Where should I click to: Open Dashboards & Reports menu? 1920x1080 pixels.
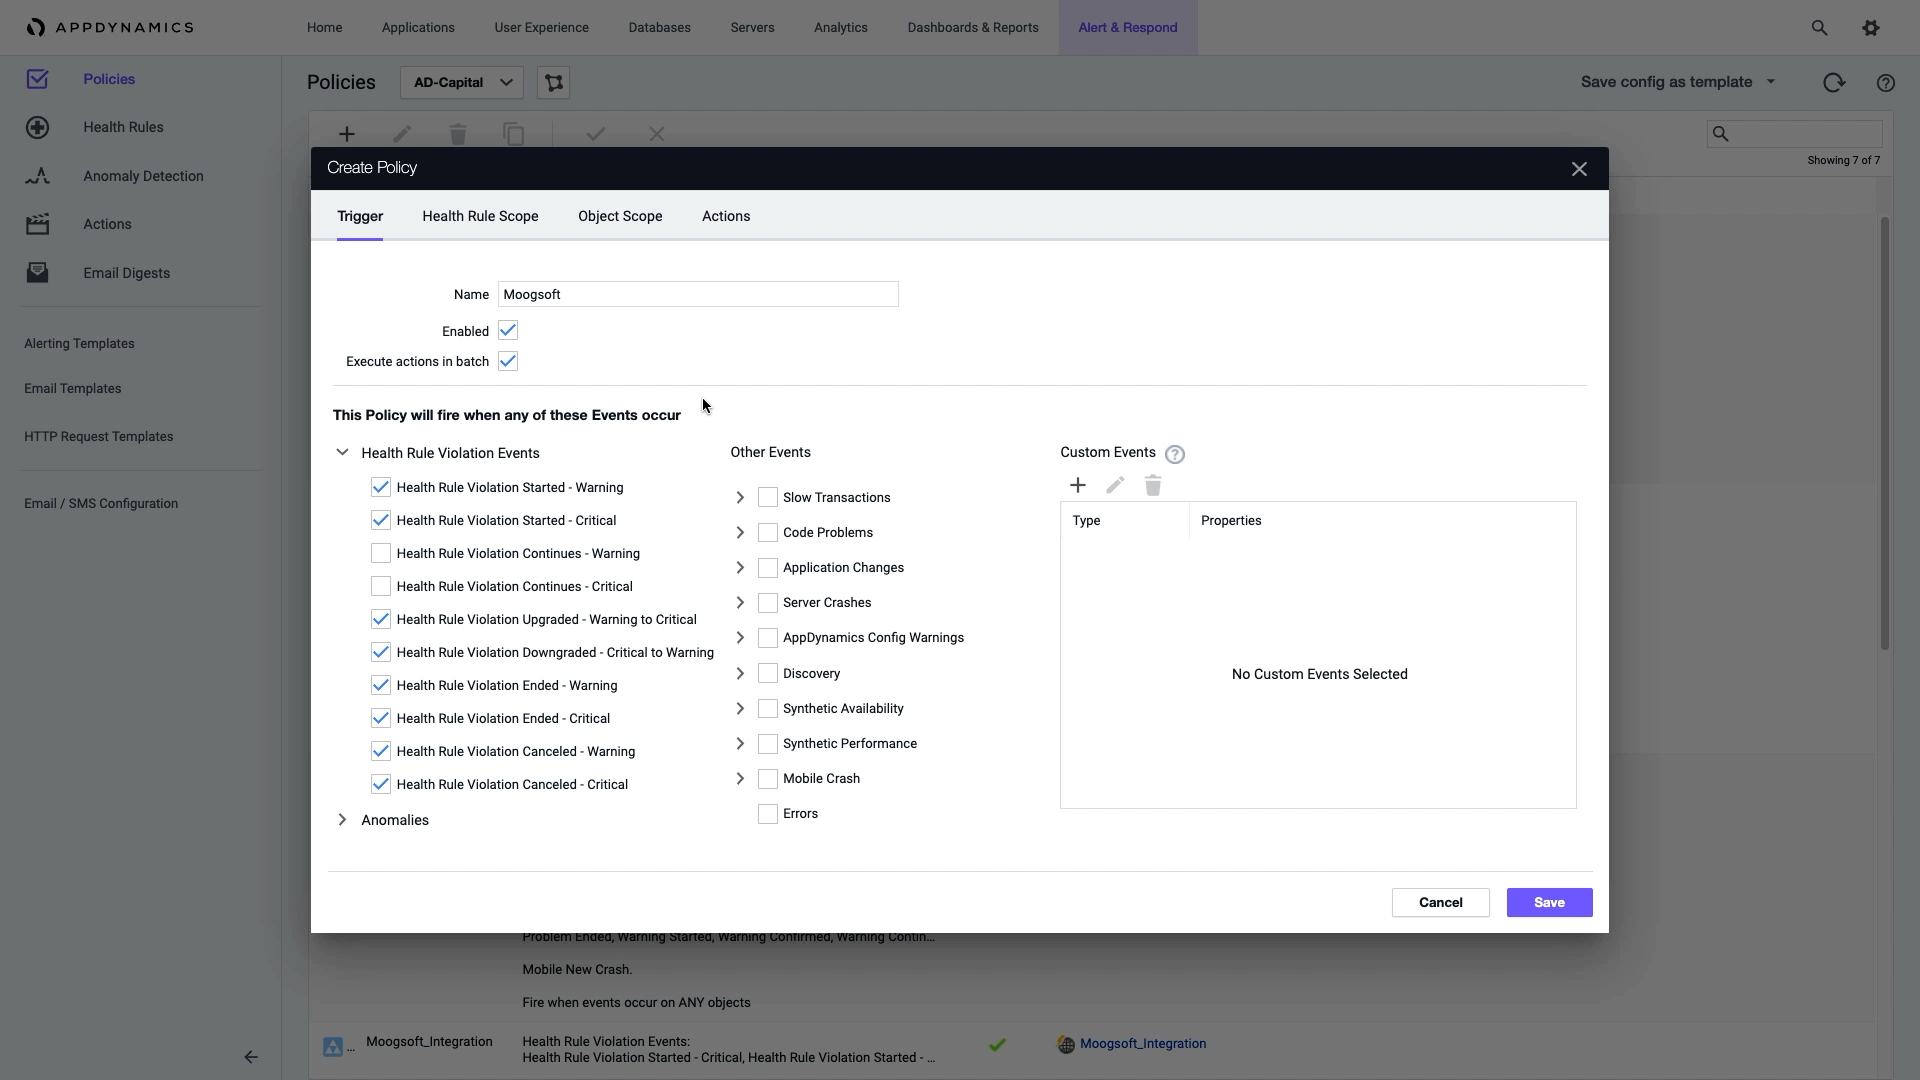tap(973, 28)
